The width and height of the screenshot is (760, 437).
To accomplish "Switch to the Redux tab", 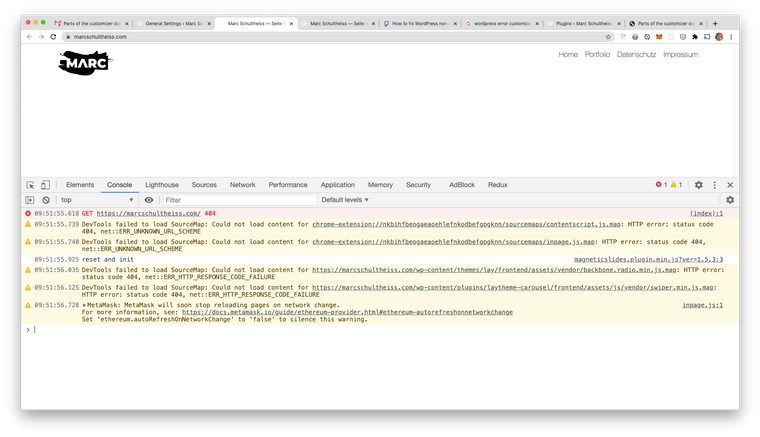I will (498, 185).
